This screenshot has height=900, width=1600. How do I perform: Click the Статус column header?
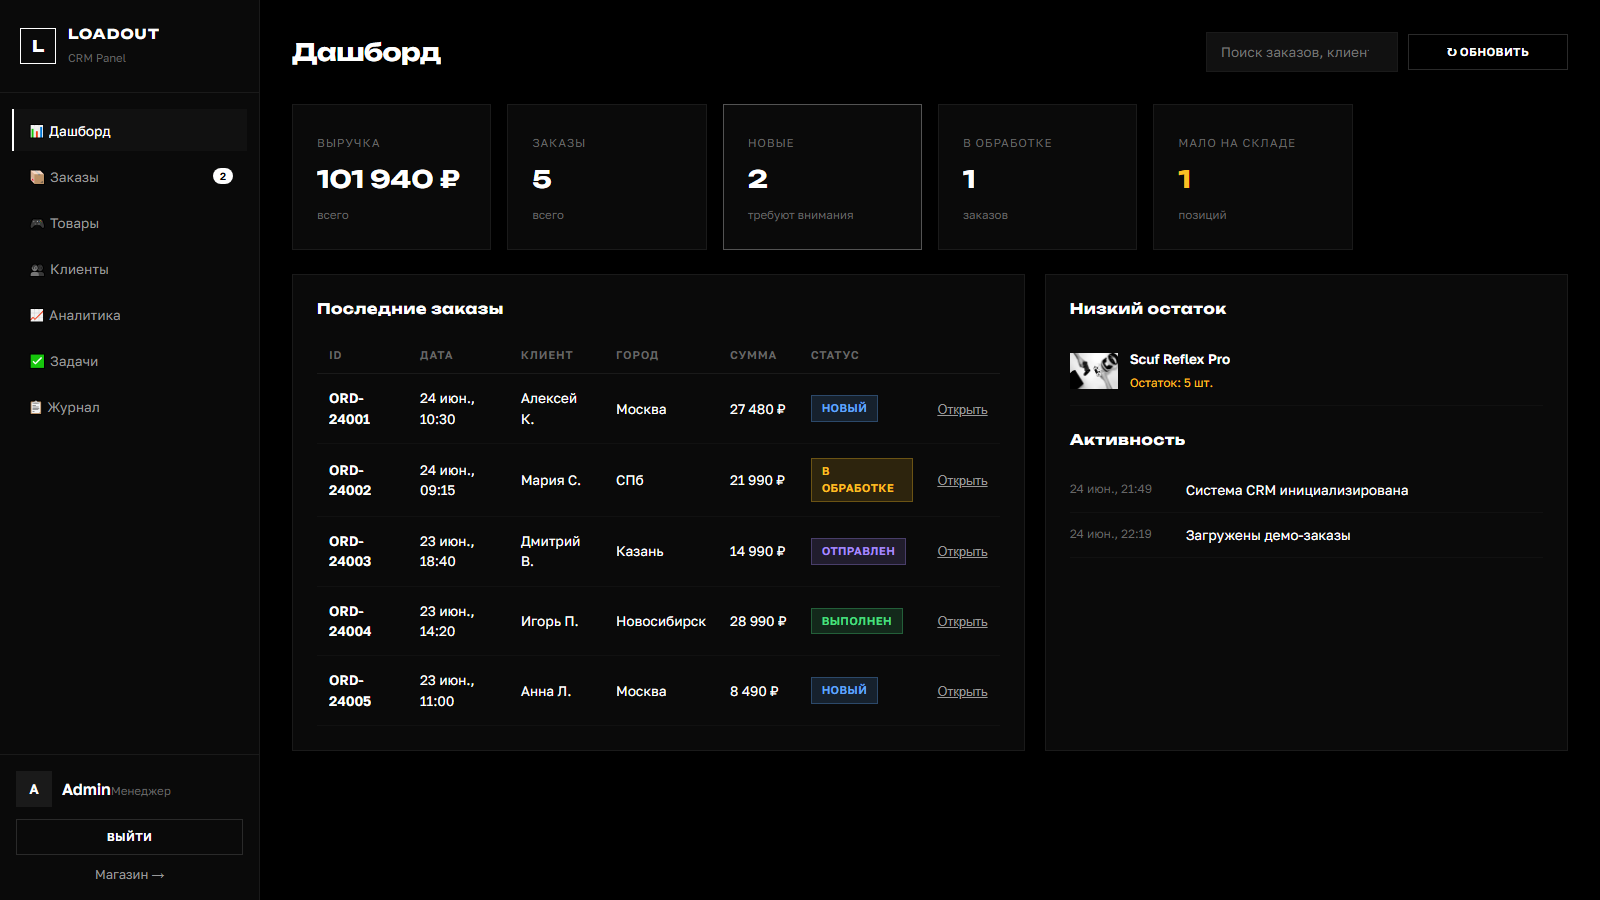835,355
